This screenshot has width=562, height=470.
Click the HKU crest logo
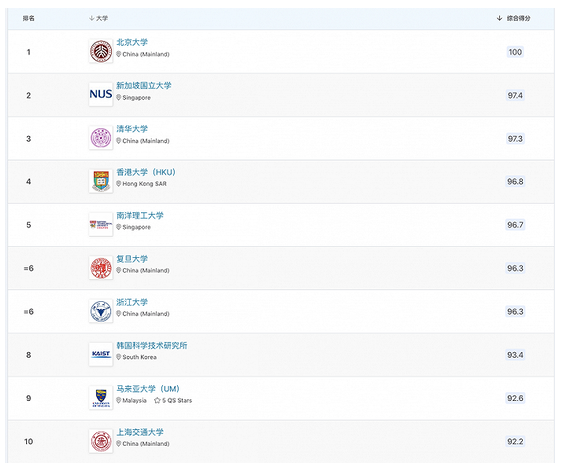coord(101,181)
